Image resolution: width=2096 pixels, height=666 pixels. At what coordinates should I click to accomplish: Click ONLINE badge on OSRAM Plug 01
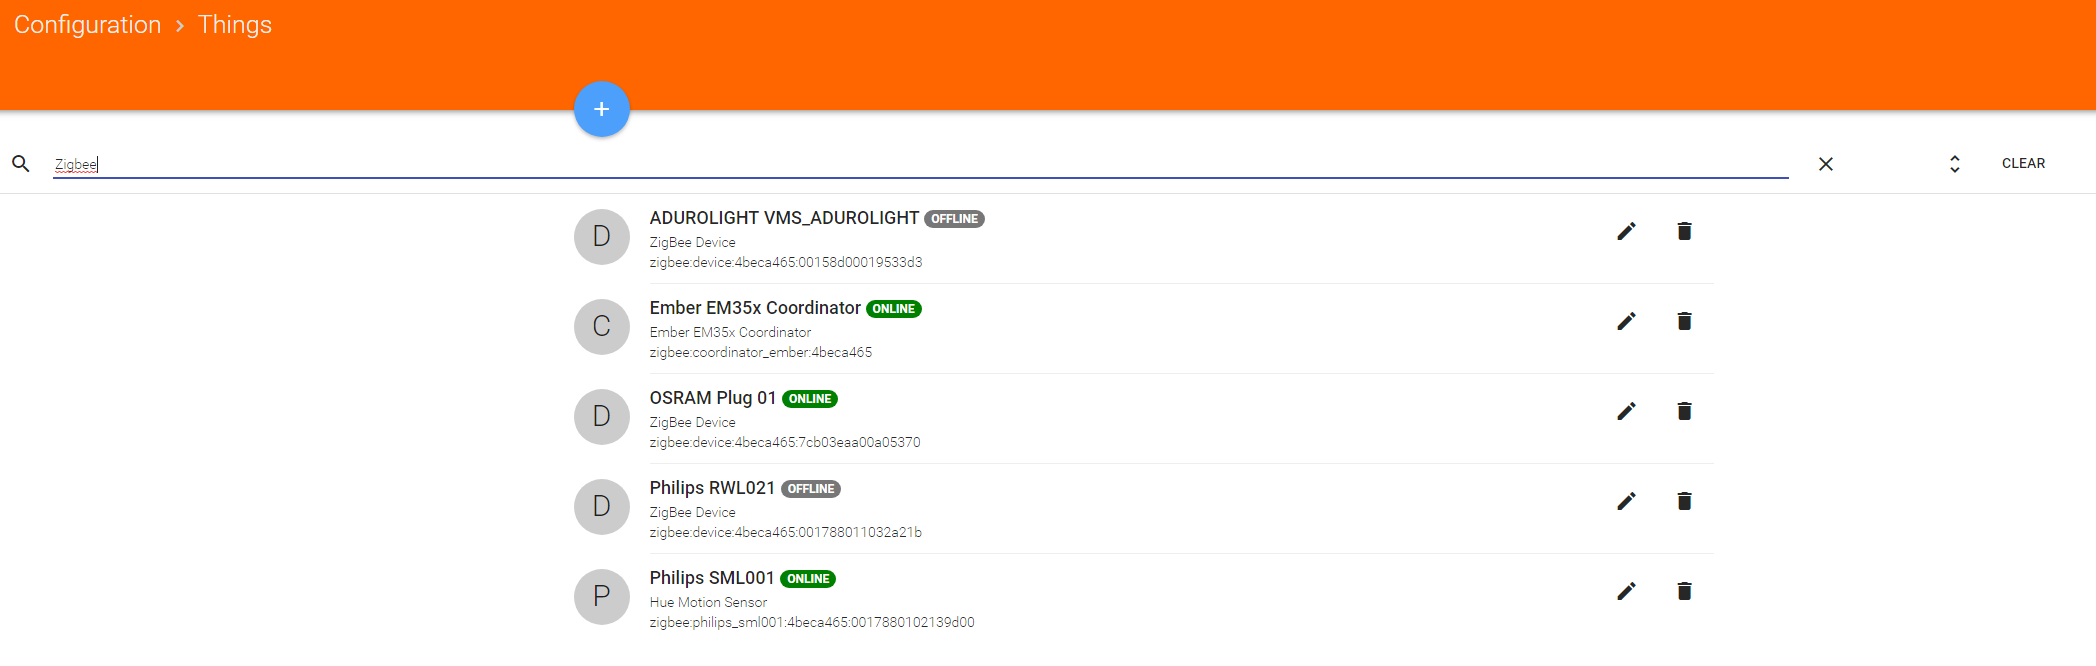(x=809, y=399)
